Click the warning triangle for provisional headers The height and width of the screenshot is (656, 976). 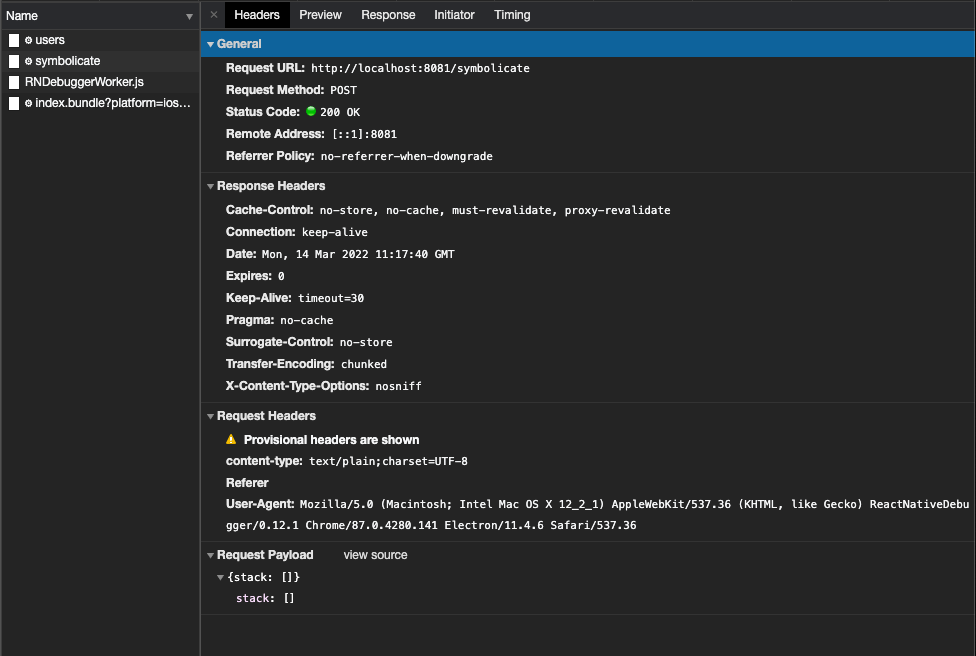point(233,439)
